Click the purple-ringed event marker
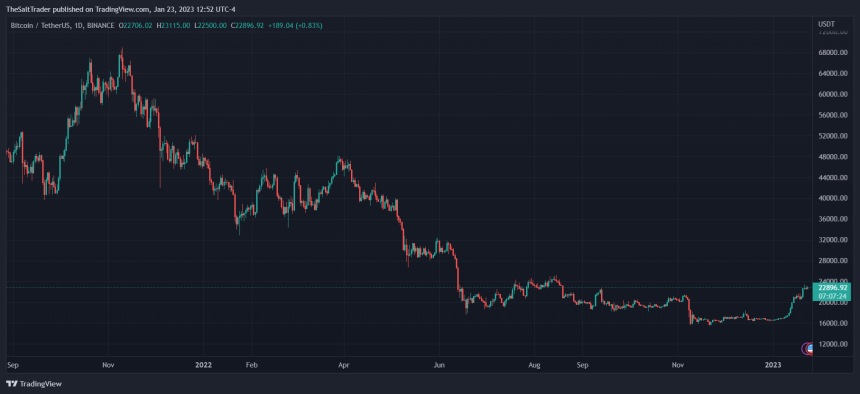This screenshot has width=860, height=394. click(805, 348)
